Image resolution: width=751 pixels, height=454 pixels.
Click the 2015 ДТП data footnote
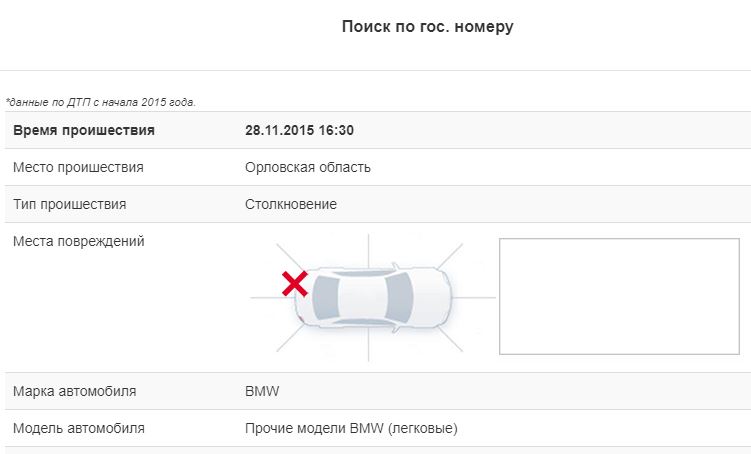click(x=101, y=102)
